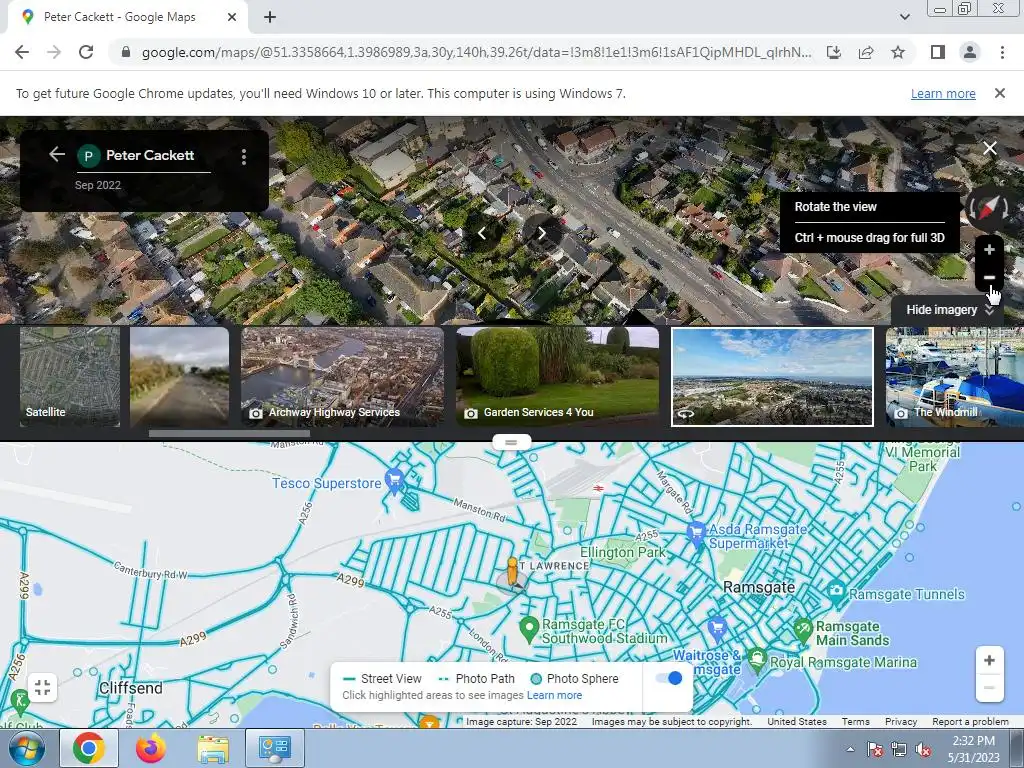The height and width of the screenshot is (768, 1024).
Task: Open Chrome three-dot menu
Action: pos(1002,52)
